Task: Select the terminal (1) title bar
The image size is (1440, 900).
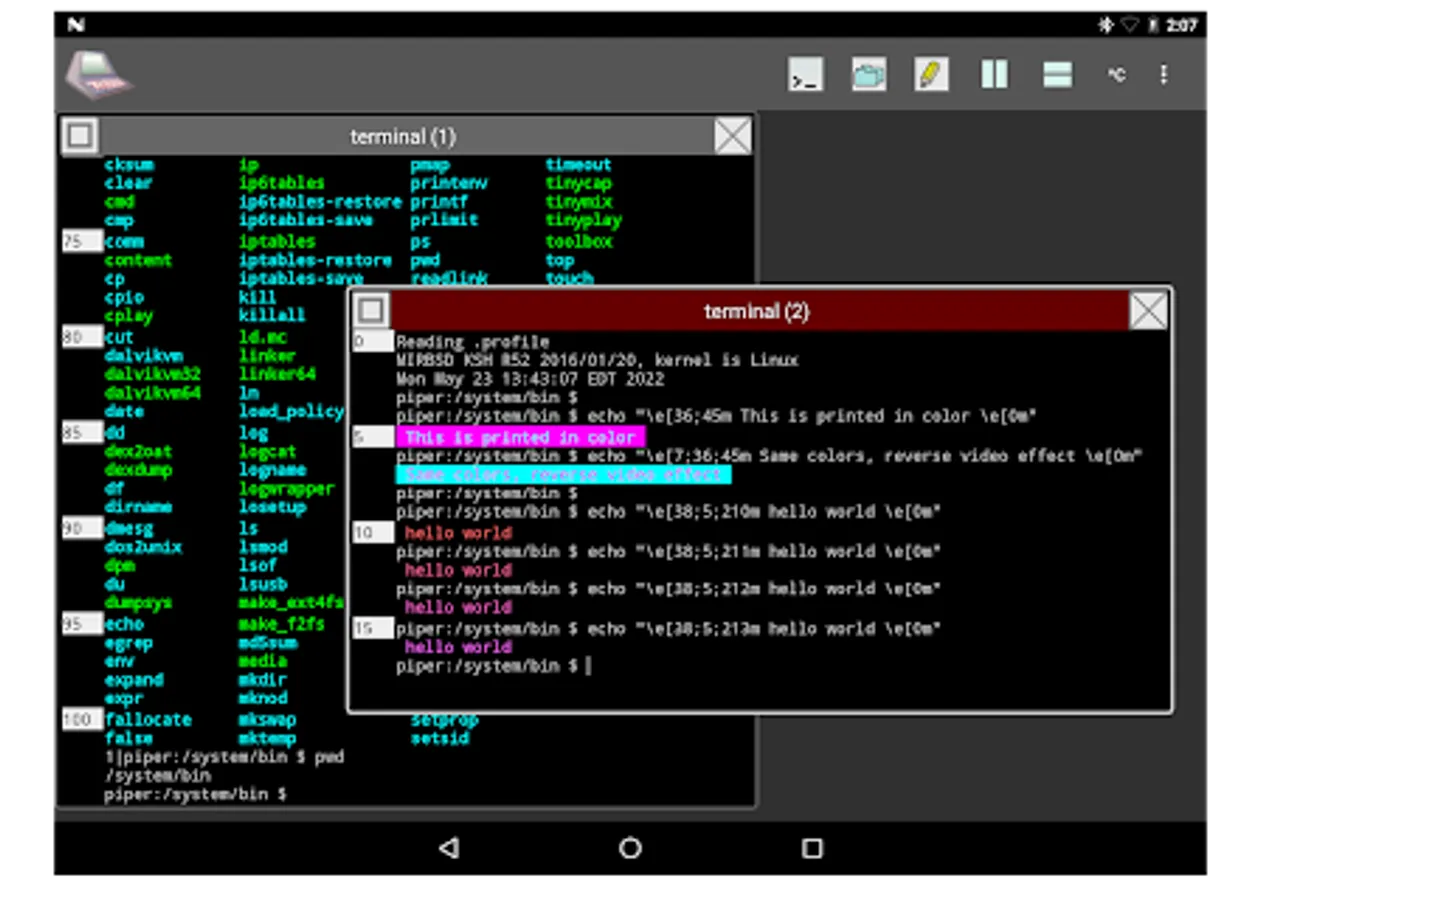Action: [x=403, y=136]
